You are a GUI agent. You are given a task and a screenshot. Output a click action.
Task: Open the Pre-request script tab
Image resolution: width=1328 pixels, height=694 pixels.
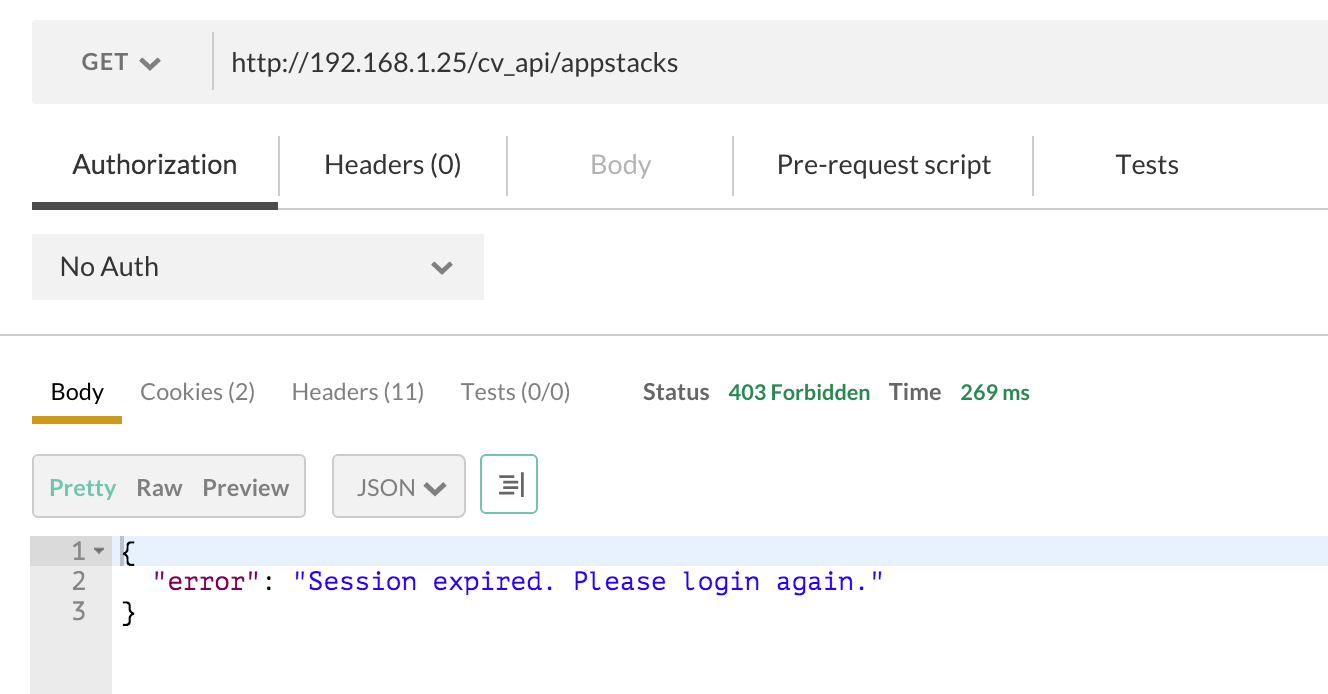(883, 165)
